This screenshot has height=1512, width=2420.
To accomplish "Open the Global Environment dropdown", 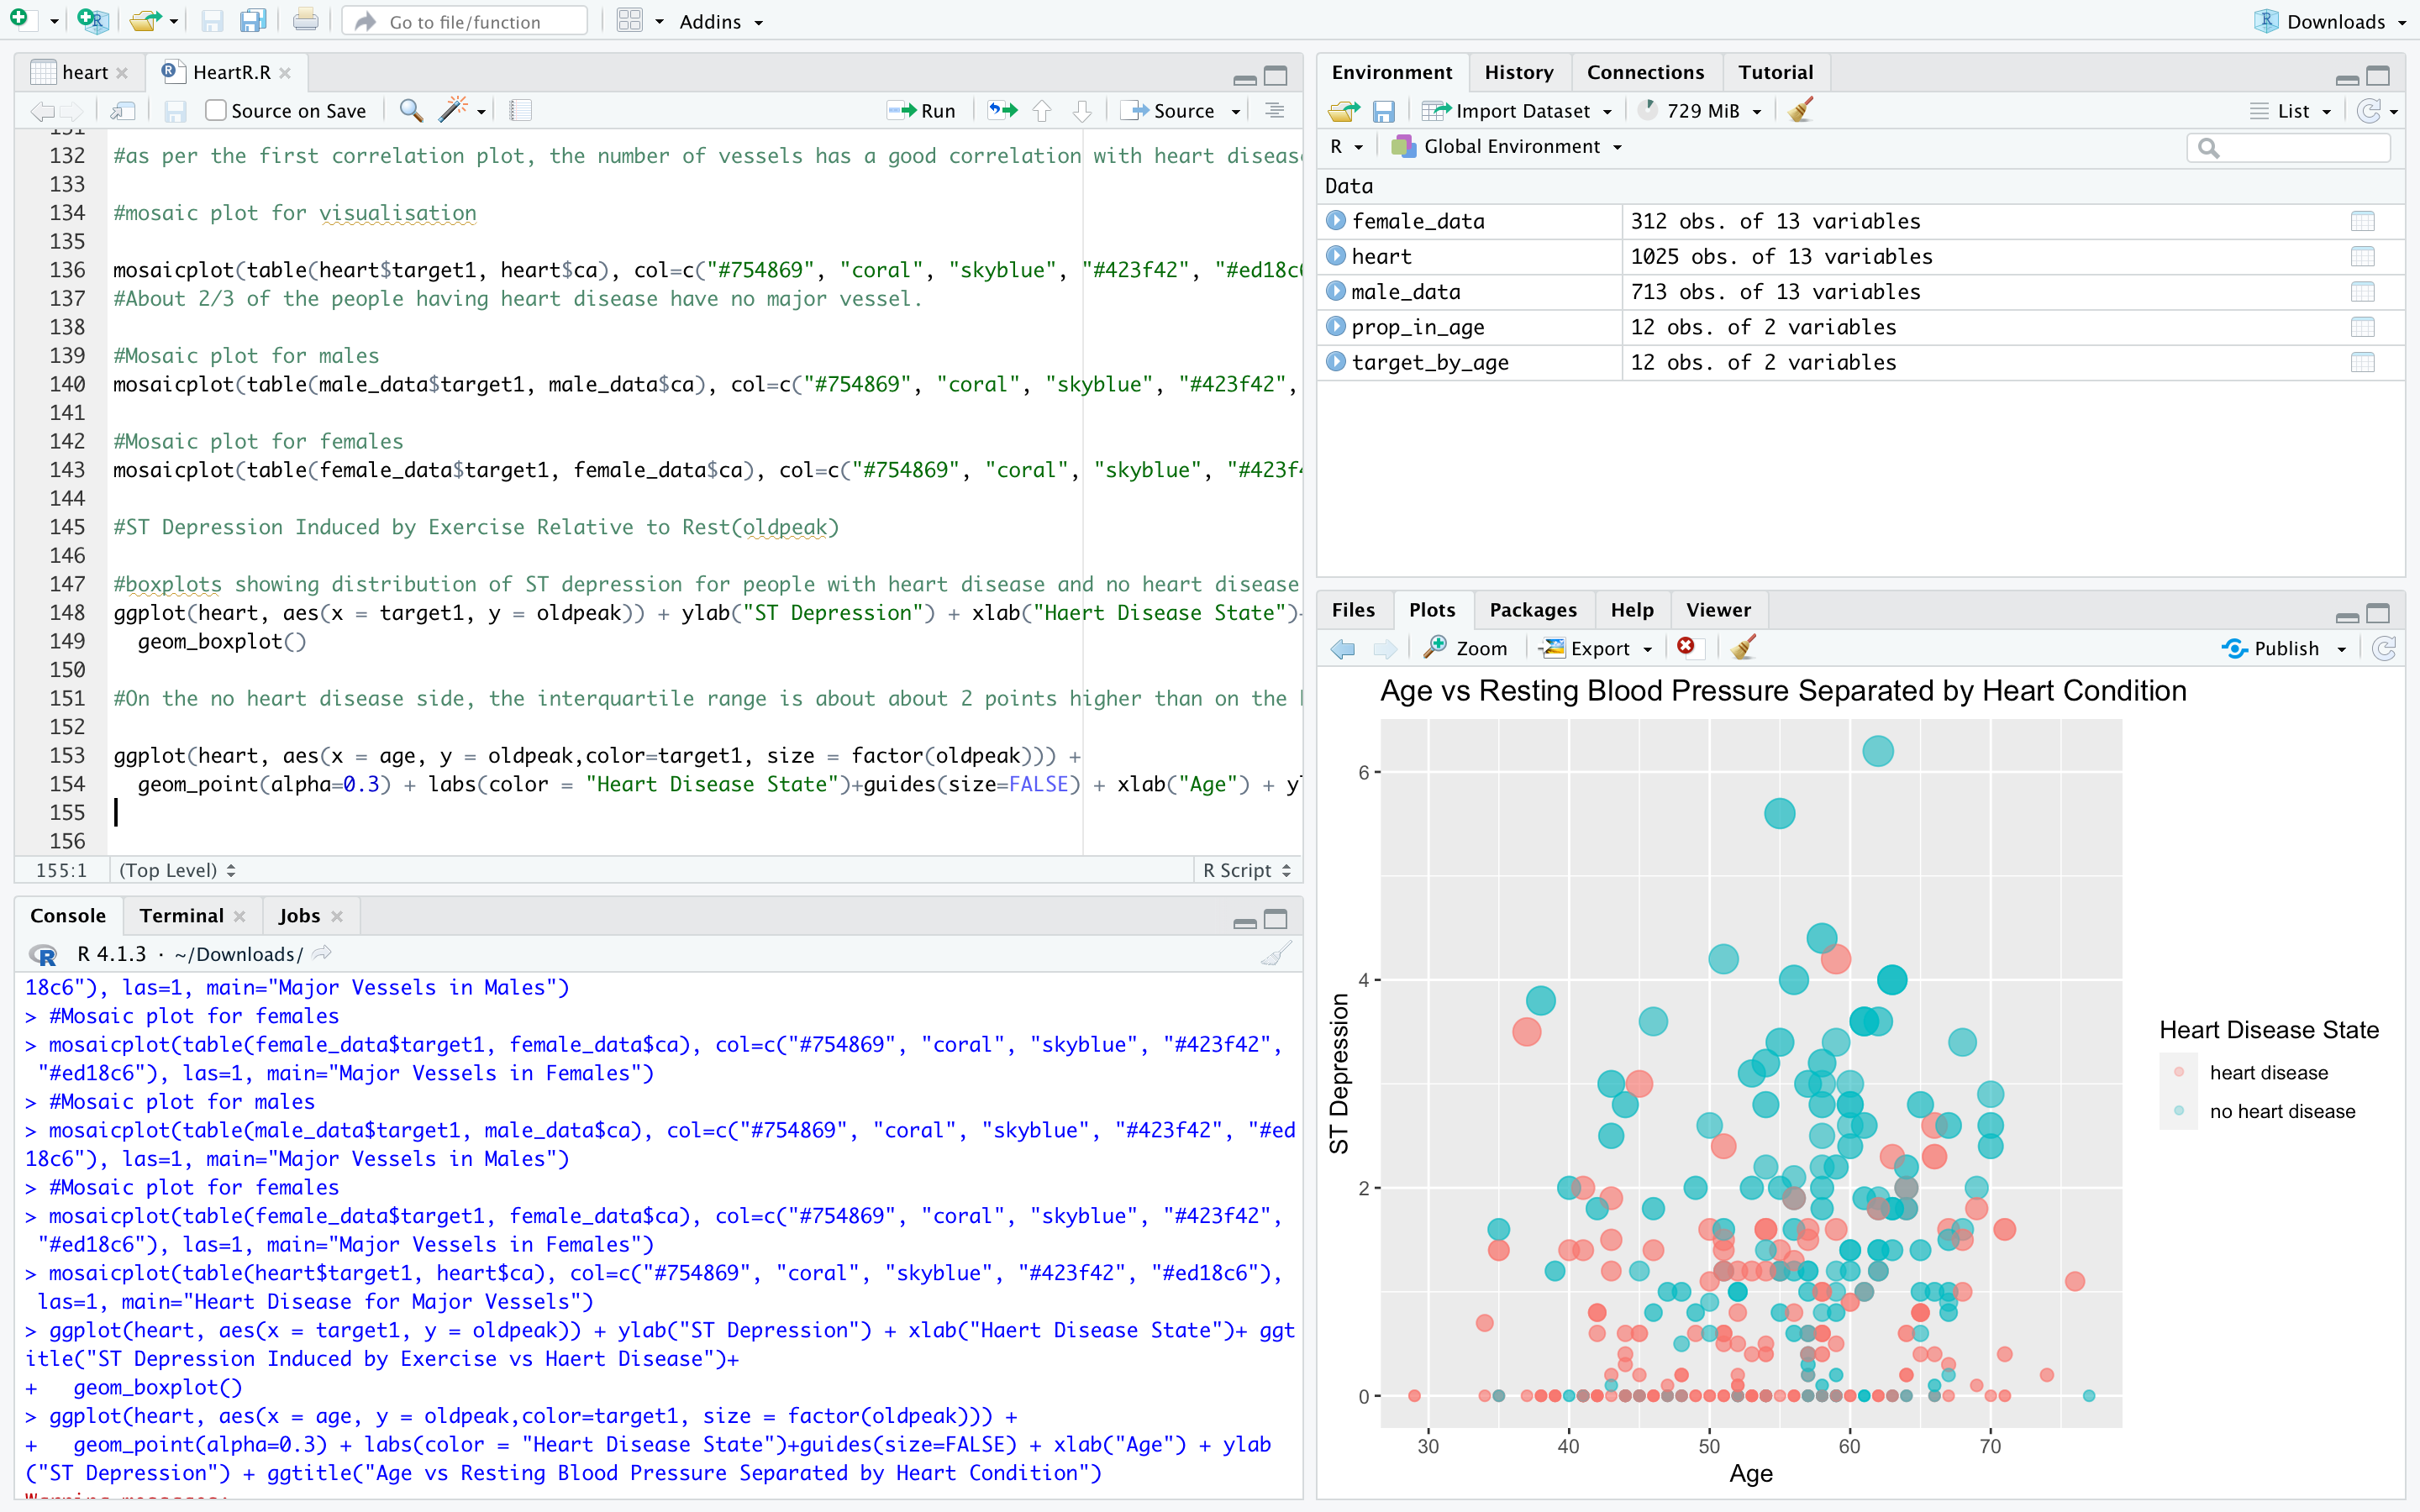I will pos(1510,147).
